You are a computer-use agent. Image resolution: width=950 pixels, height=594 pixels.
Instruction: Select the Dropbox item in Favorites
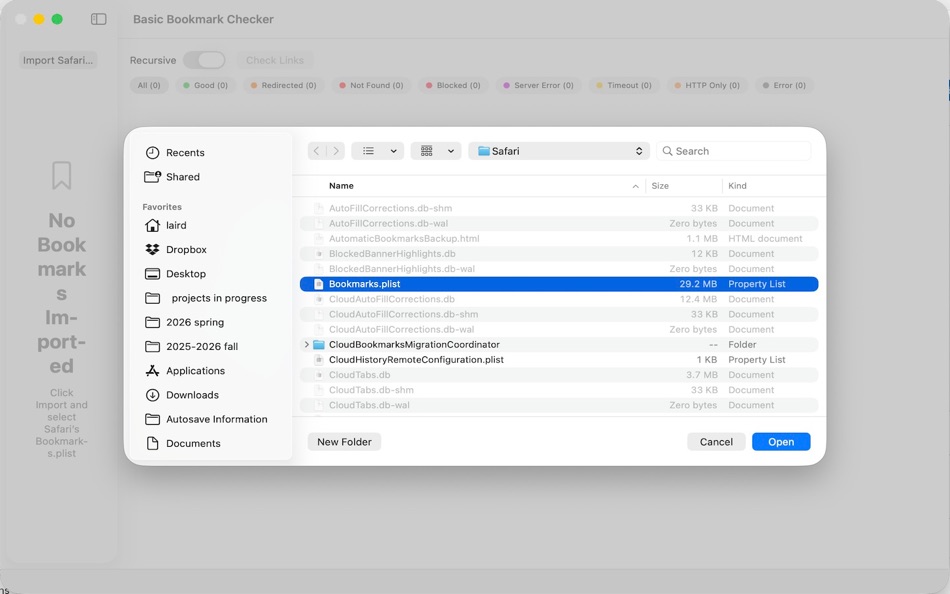[x=186, y=249]
